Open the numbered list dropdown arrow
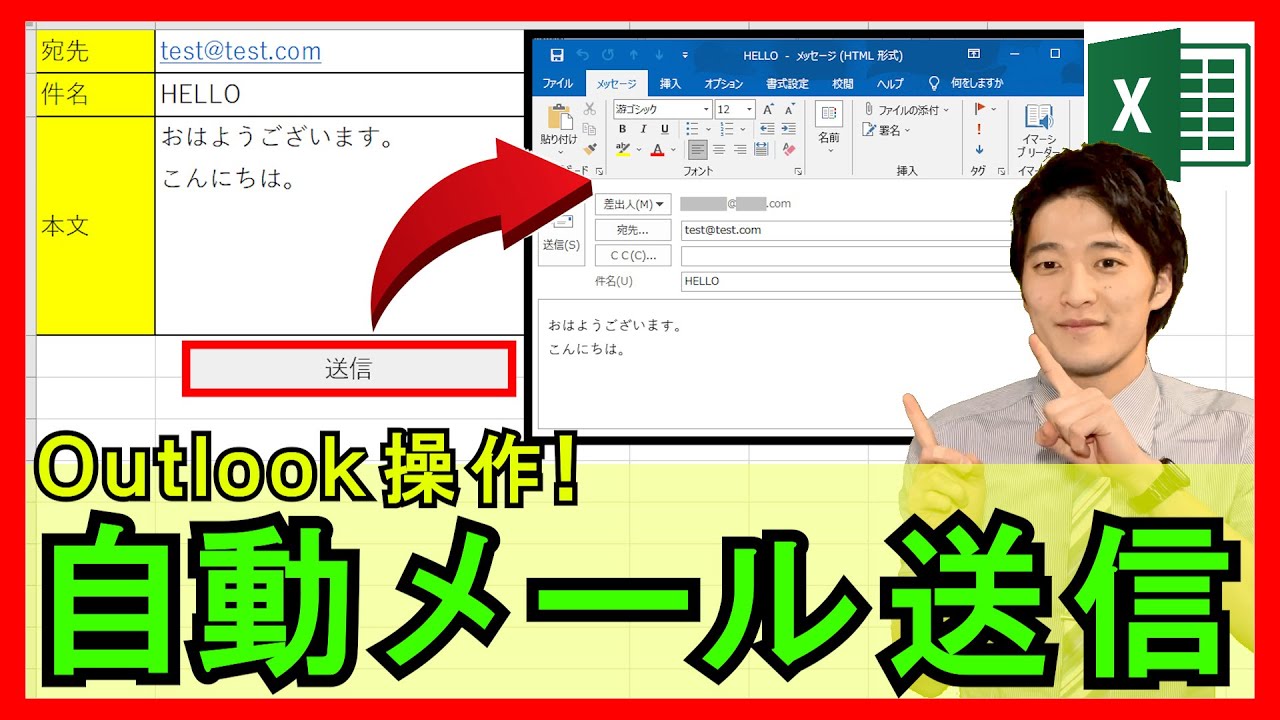The width and height of the screenshot is (1280, 720). coord(743,130)
